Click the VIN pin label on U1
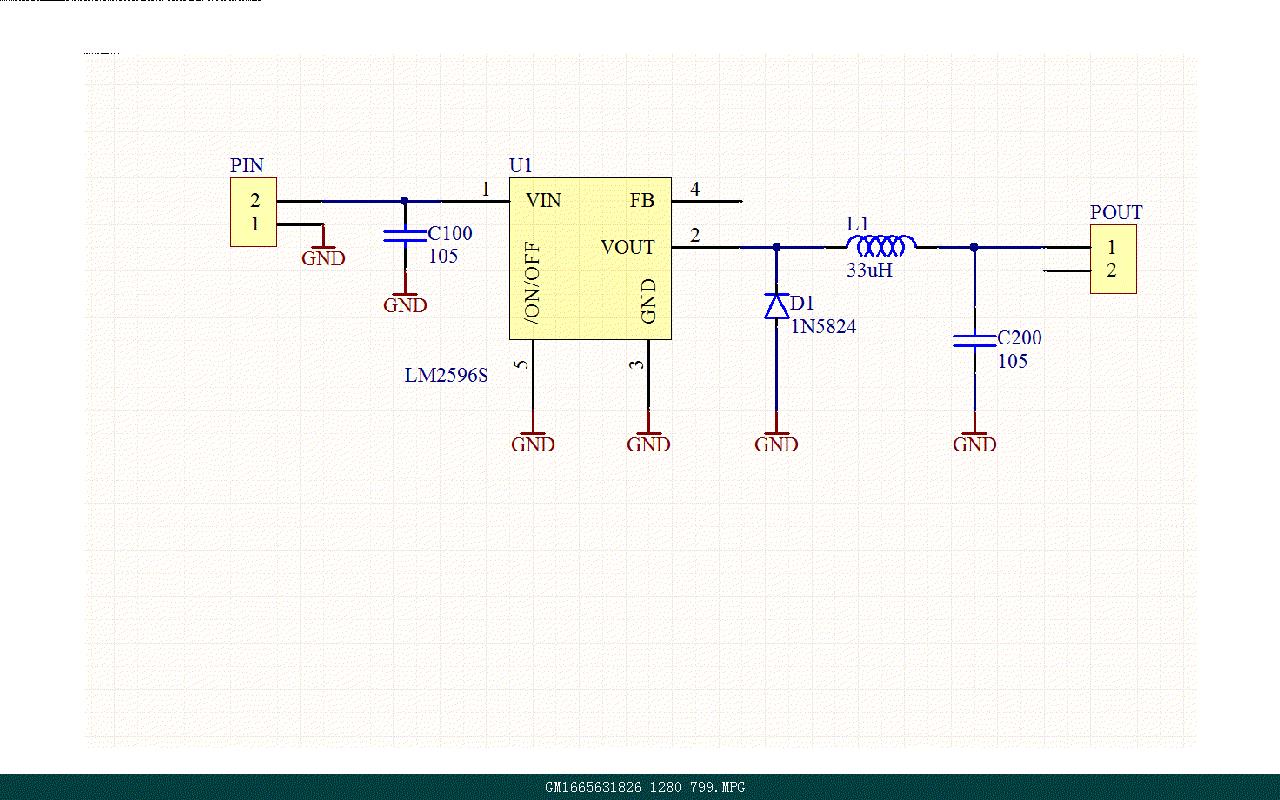Screen dimensions: 1280x800 coord(544,200)
